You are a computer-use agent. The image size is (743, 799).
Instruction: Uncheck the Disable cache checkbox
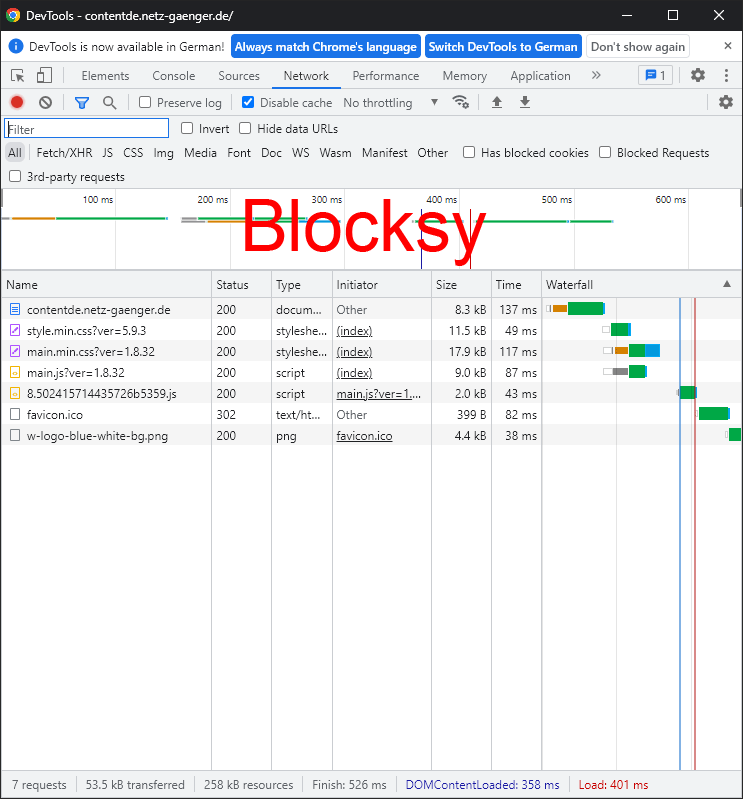248,102
